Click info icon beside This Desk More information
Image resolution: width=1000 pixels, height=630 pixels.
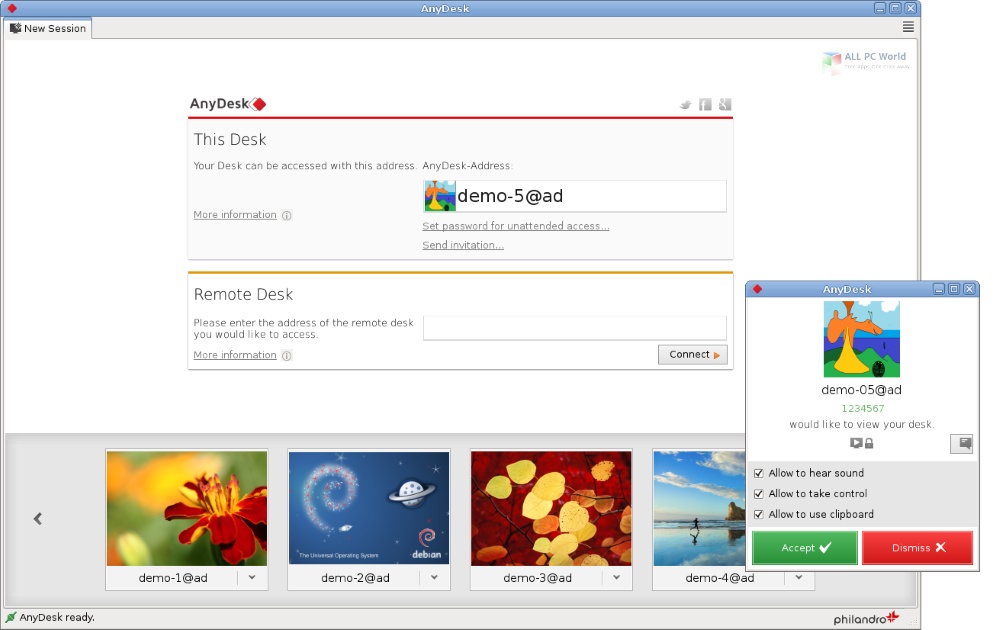[287, 216]
